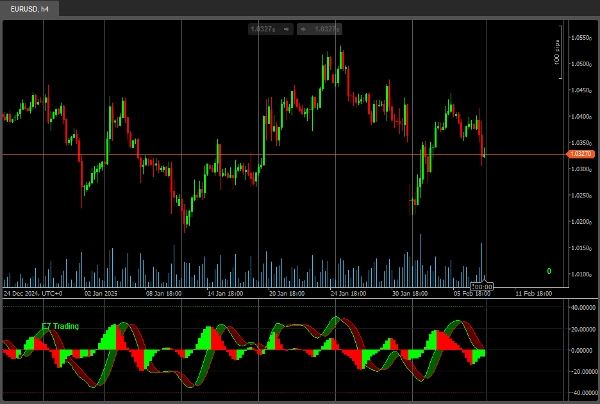Click the 1.0550 price axis label
The width and height of the screenshot is (600, 404).
tap(581, 38)
